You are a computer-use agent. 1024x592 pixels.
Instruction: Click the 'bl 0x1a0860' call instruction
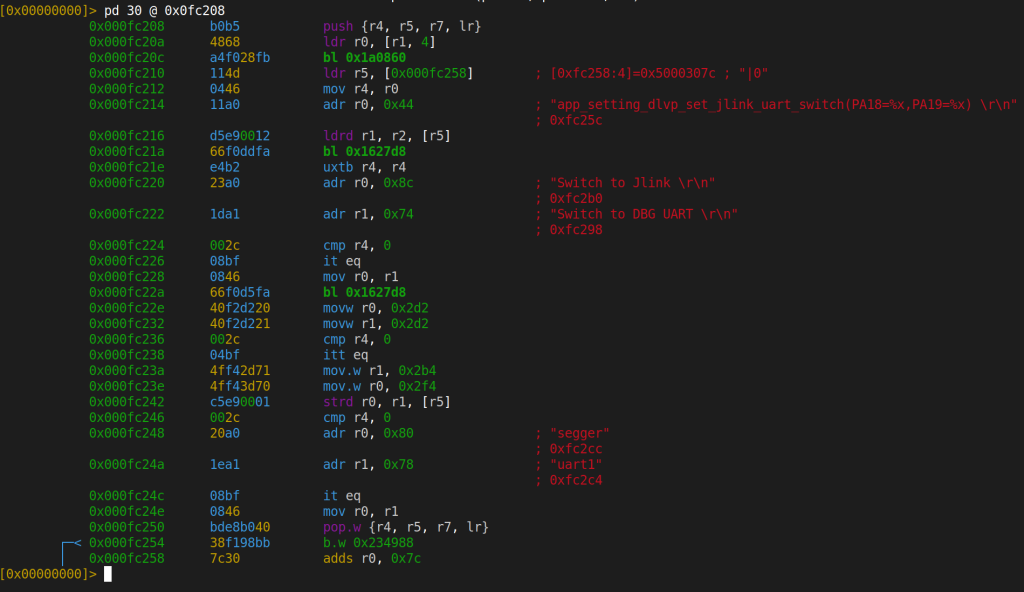click(368, 57)
